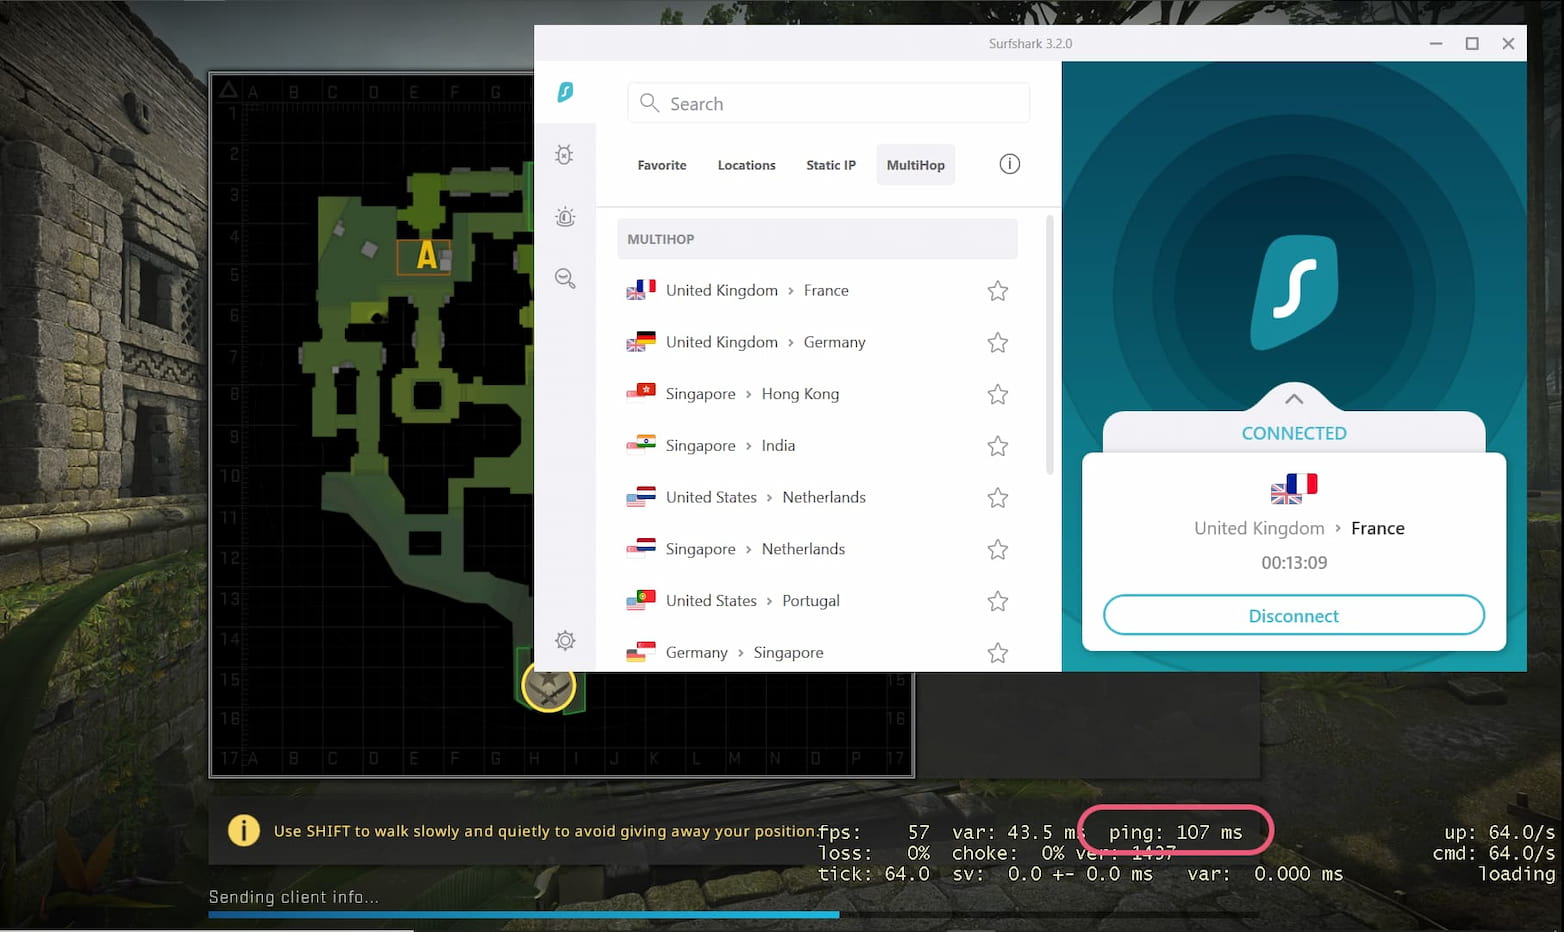The width and height of the screenshot is (1564, 932).
Task: Open the Alert siren icon in sidebar
Action: click(x=565, y=217)
